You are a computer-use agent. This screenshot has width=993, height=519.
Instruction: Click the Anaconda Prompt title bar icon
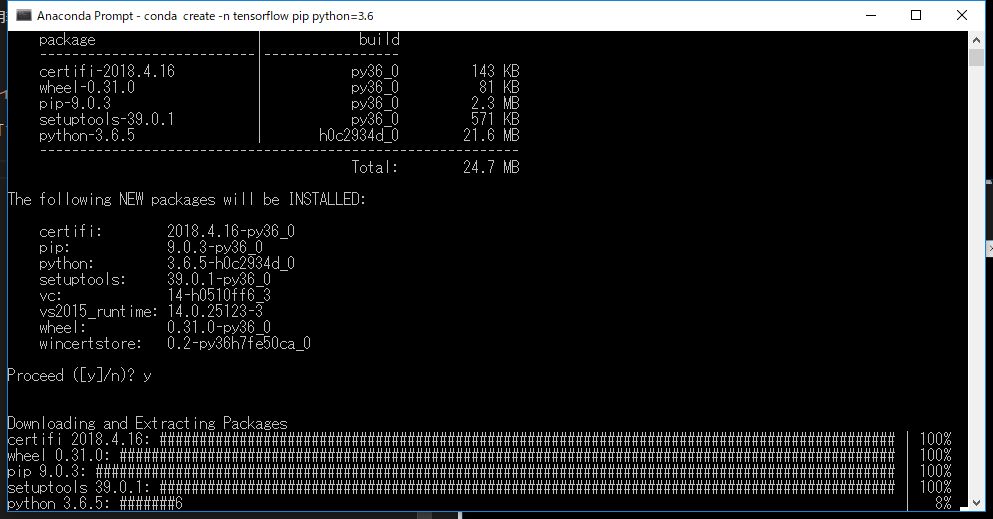pos(24,16)
